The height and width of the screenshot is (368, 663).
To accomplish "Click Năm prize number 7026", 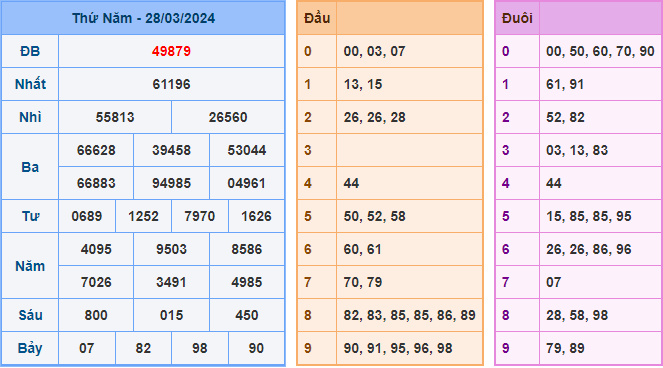I will [96, 282].
